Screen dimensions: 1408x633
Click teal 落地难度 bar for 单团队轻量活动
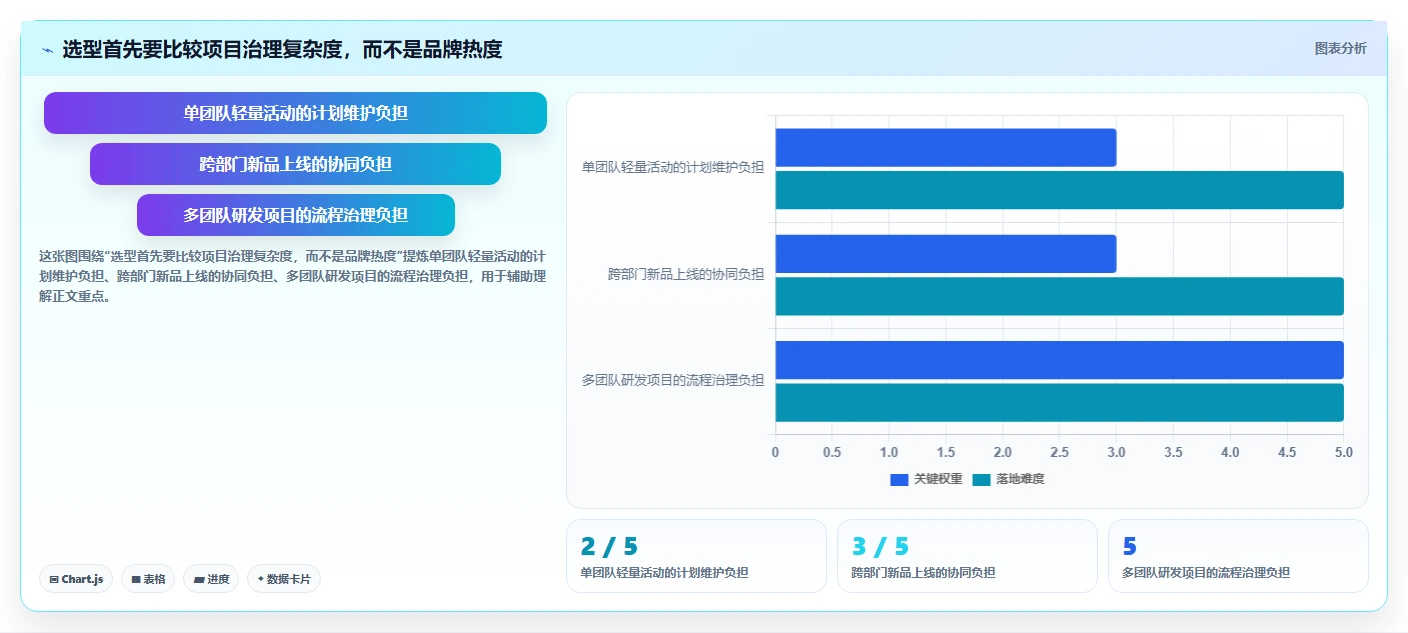(1059, 190)
